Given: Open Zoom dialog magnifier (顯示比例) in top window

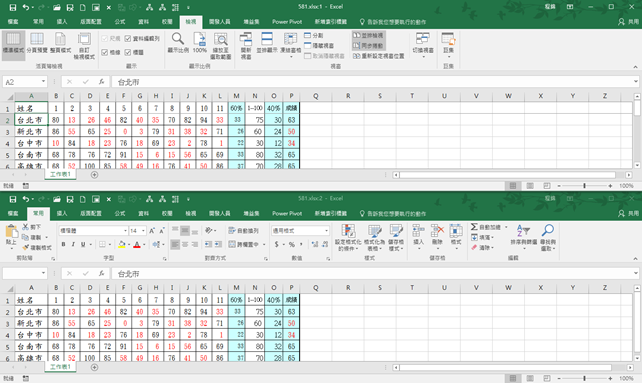Looking at the screenshot, I should click(178, 43).
